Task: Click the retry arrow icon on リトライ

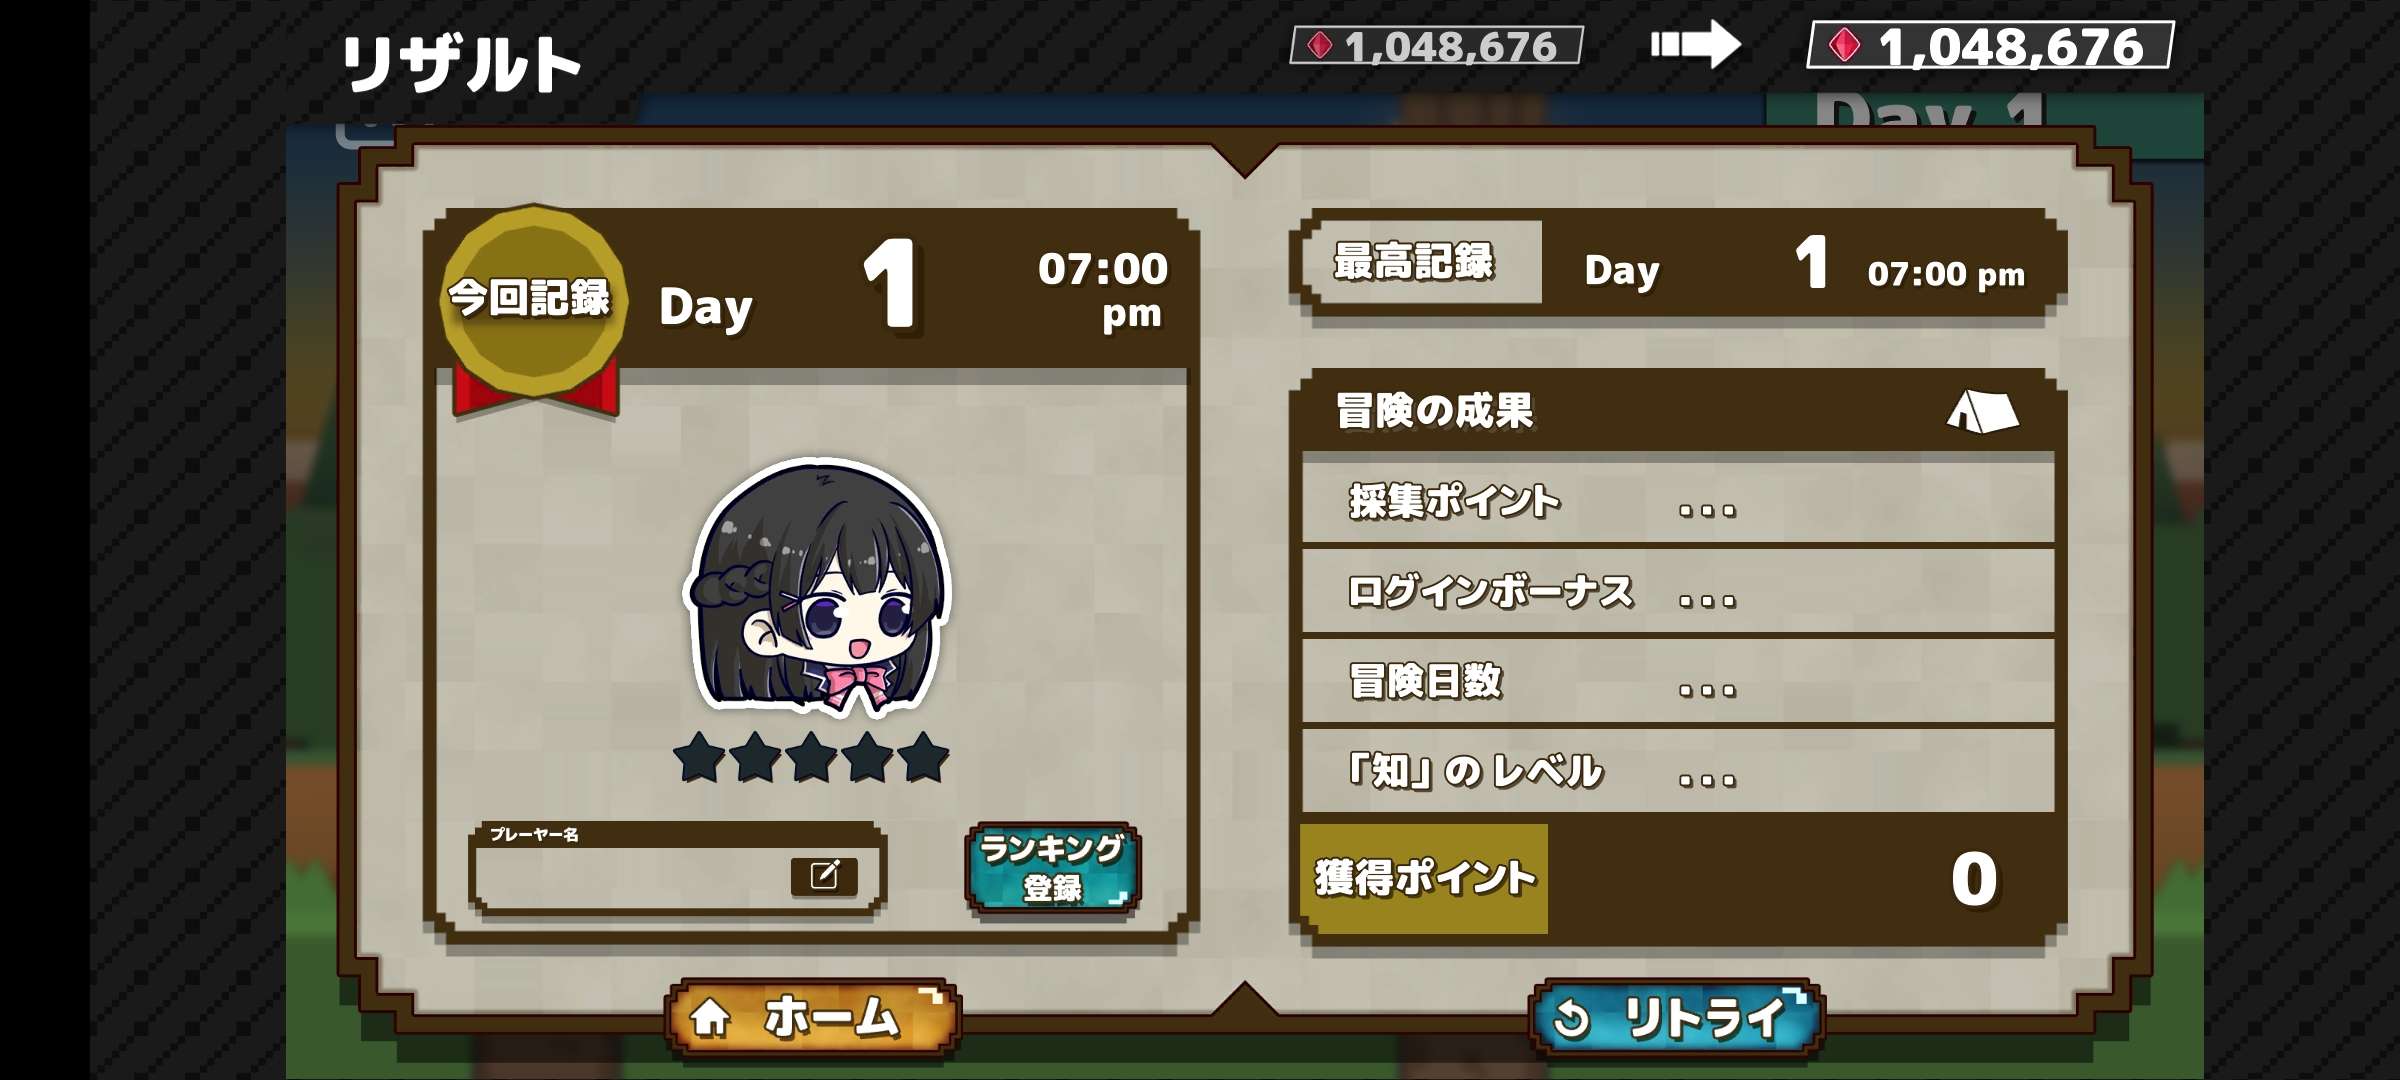Action: pyautogui.click(x=1572, y=1019)
